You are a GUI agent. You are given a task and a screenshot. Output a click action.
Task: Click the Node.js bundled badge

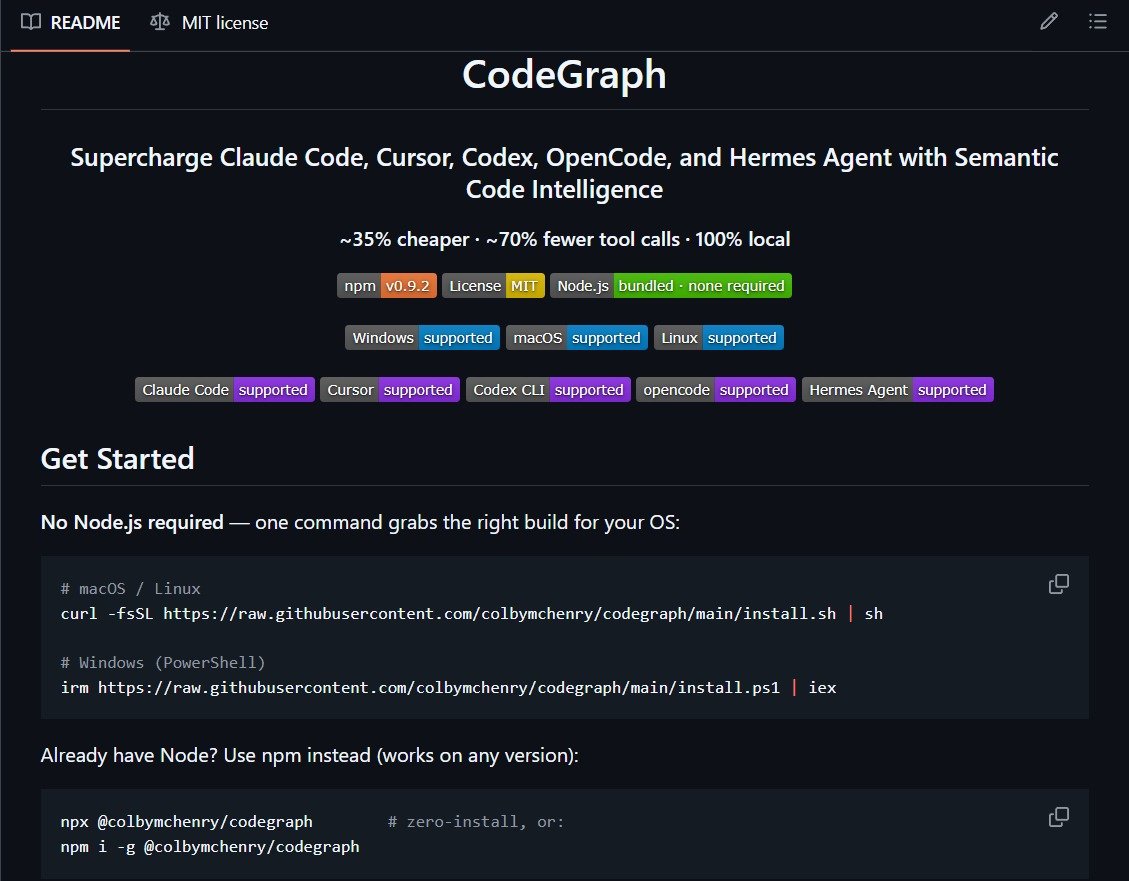(671, 286)
